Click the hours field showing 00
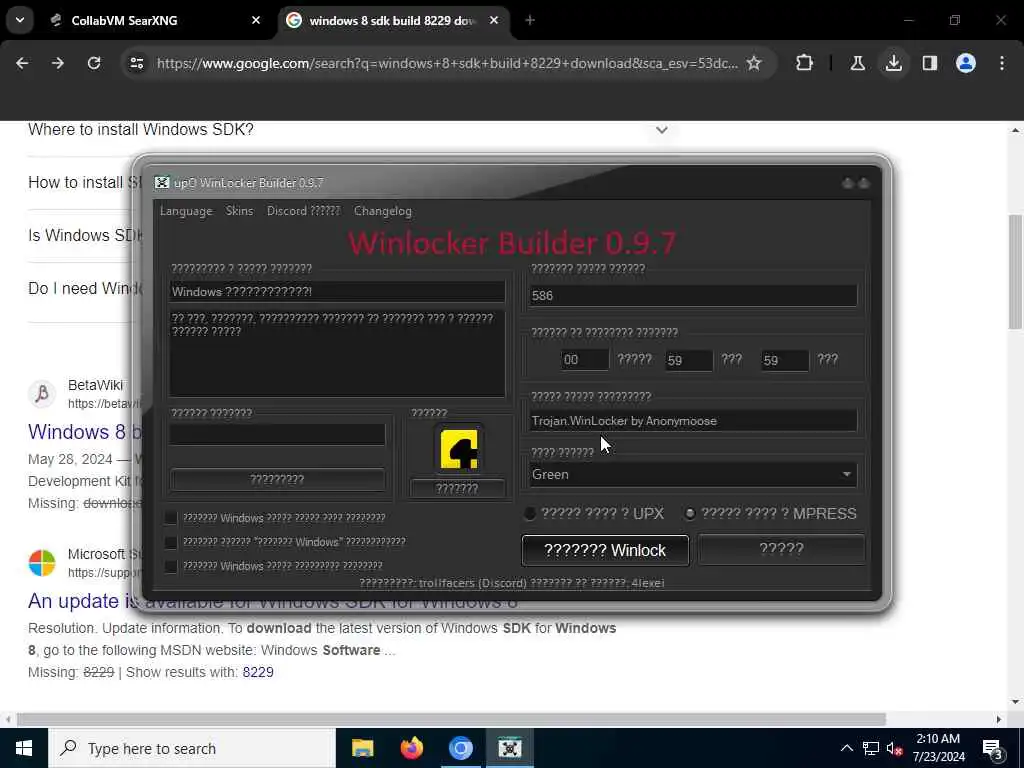The width and height of the screenshot is (1024, 768). click(x=584, y=360)
